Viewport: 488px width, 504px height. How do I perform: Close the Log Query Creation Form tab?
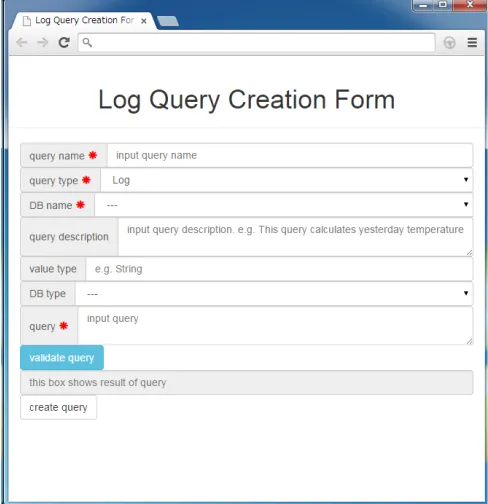pos(144,21)
